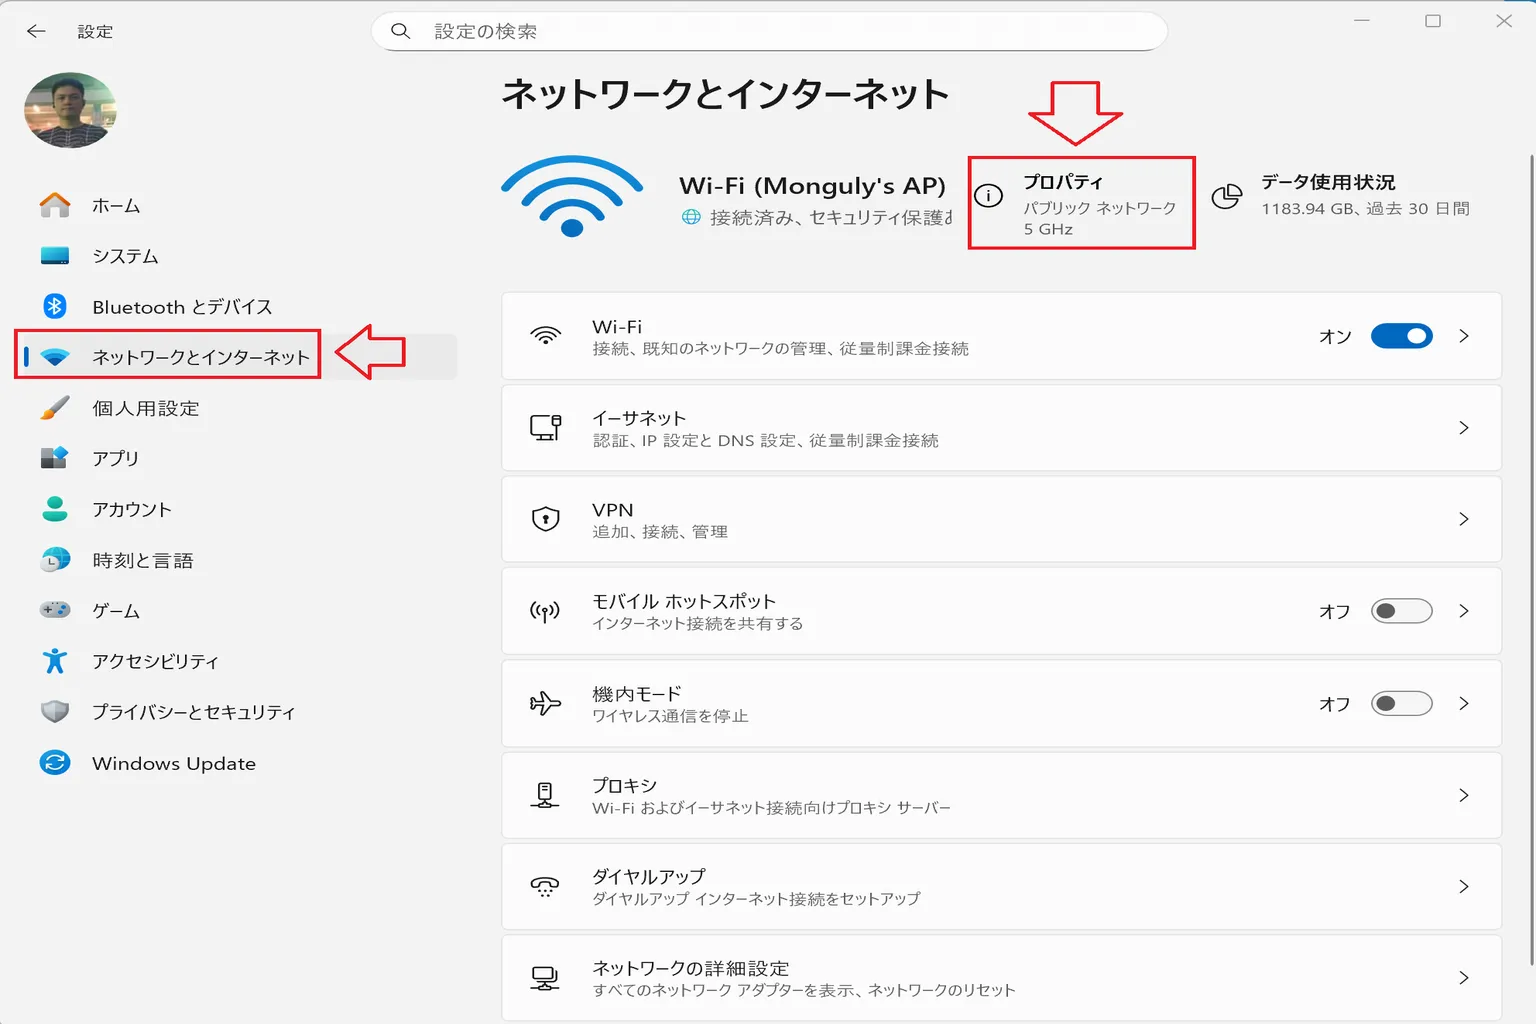Screen dimensions: 1536x1024
Task: Open ネットワークの詳細設定 chevron
Action: click(x=1464, y=978)
